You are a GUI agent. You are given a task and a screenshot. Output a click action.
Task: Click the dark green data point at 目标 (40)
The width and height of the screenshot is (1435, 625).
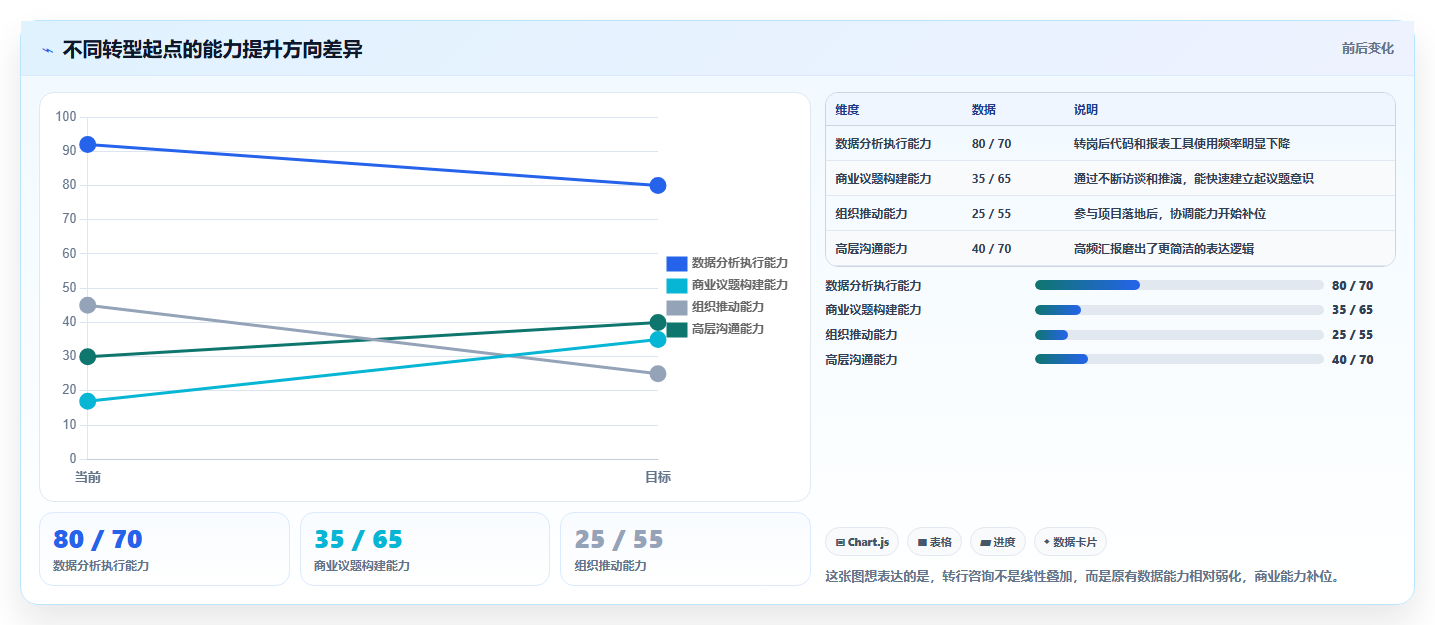[658, 322]
